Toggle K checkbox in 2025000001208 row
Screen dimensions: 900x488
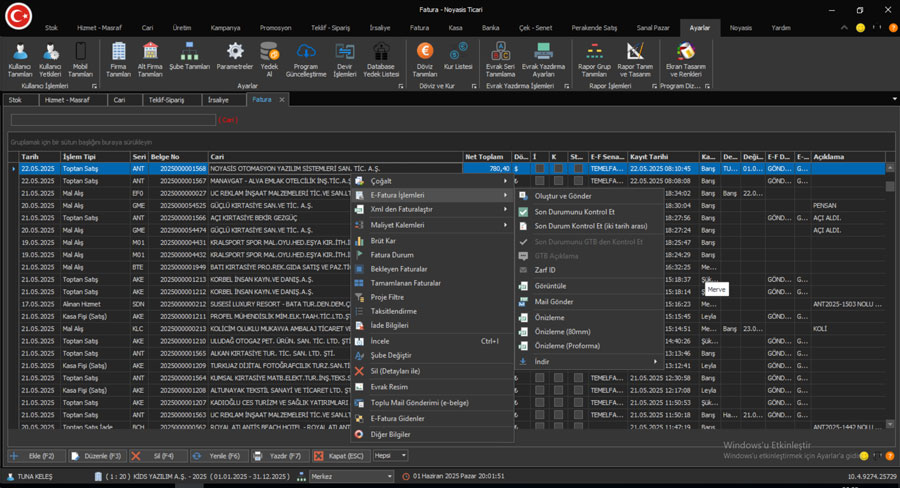click(x=558, y=390)
